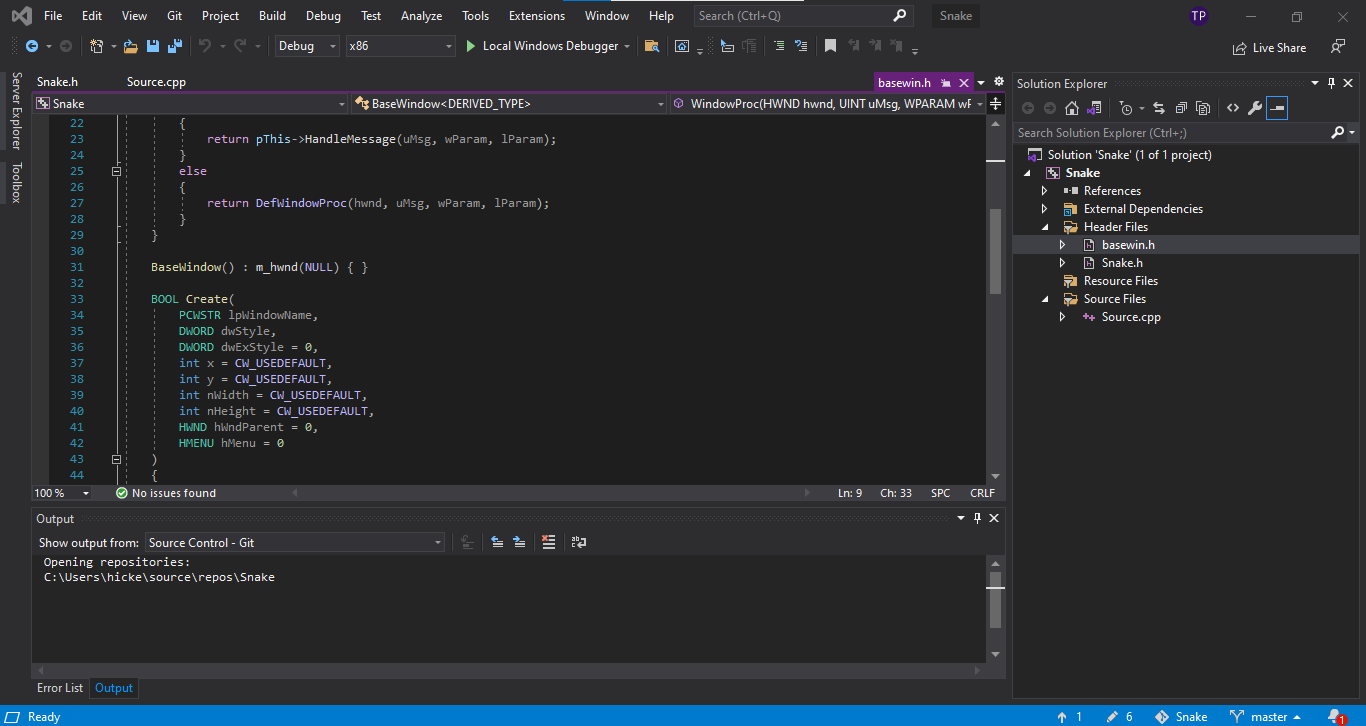Screen dimensions: 1366x726
Task: Collapse code block at line 25
Action: click(x=117, y=171)
